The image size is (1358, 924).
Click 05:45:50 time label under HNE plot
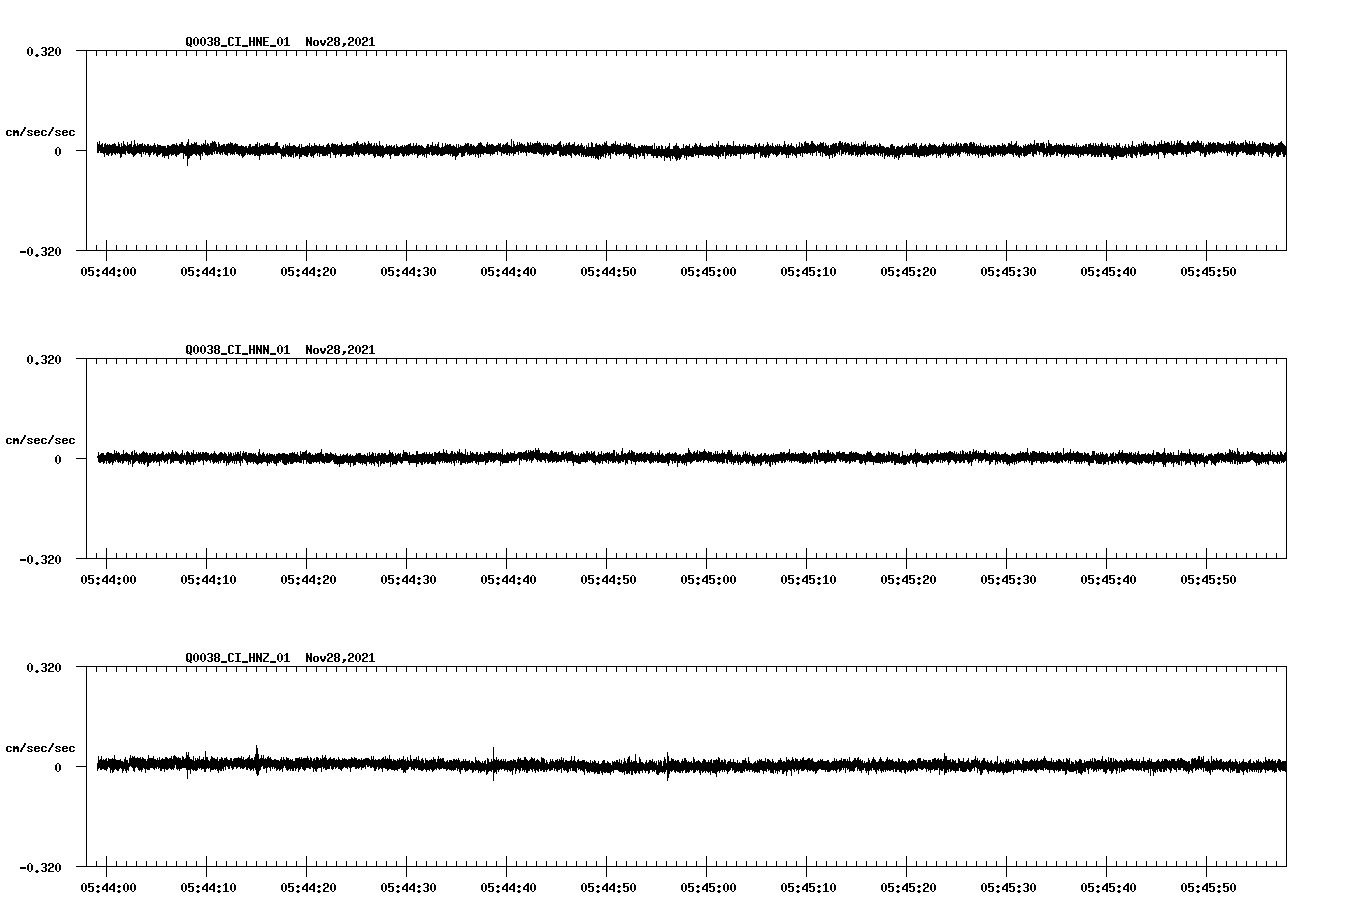pos(1208,272)
